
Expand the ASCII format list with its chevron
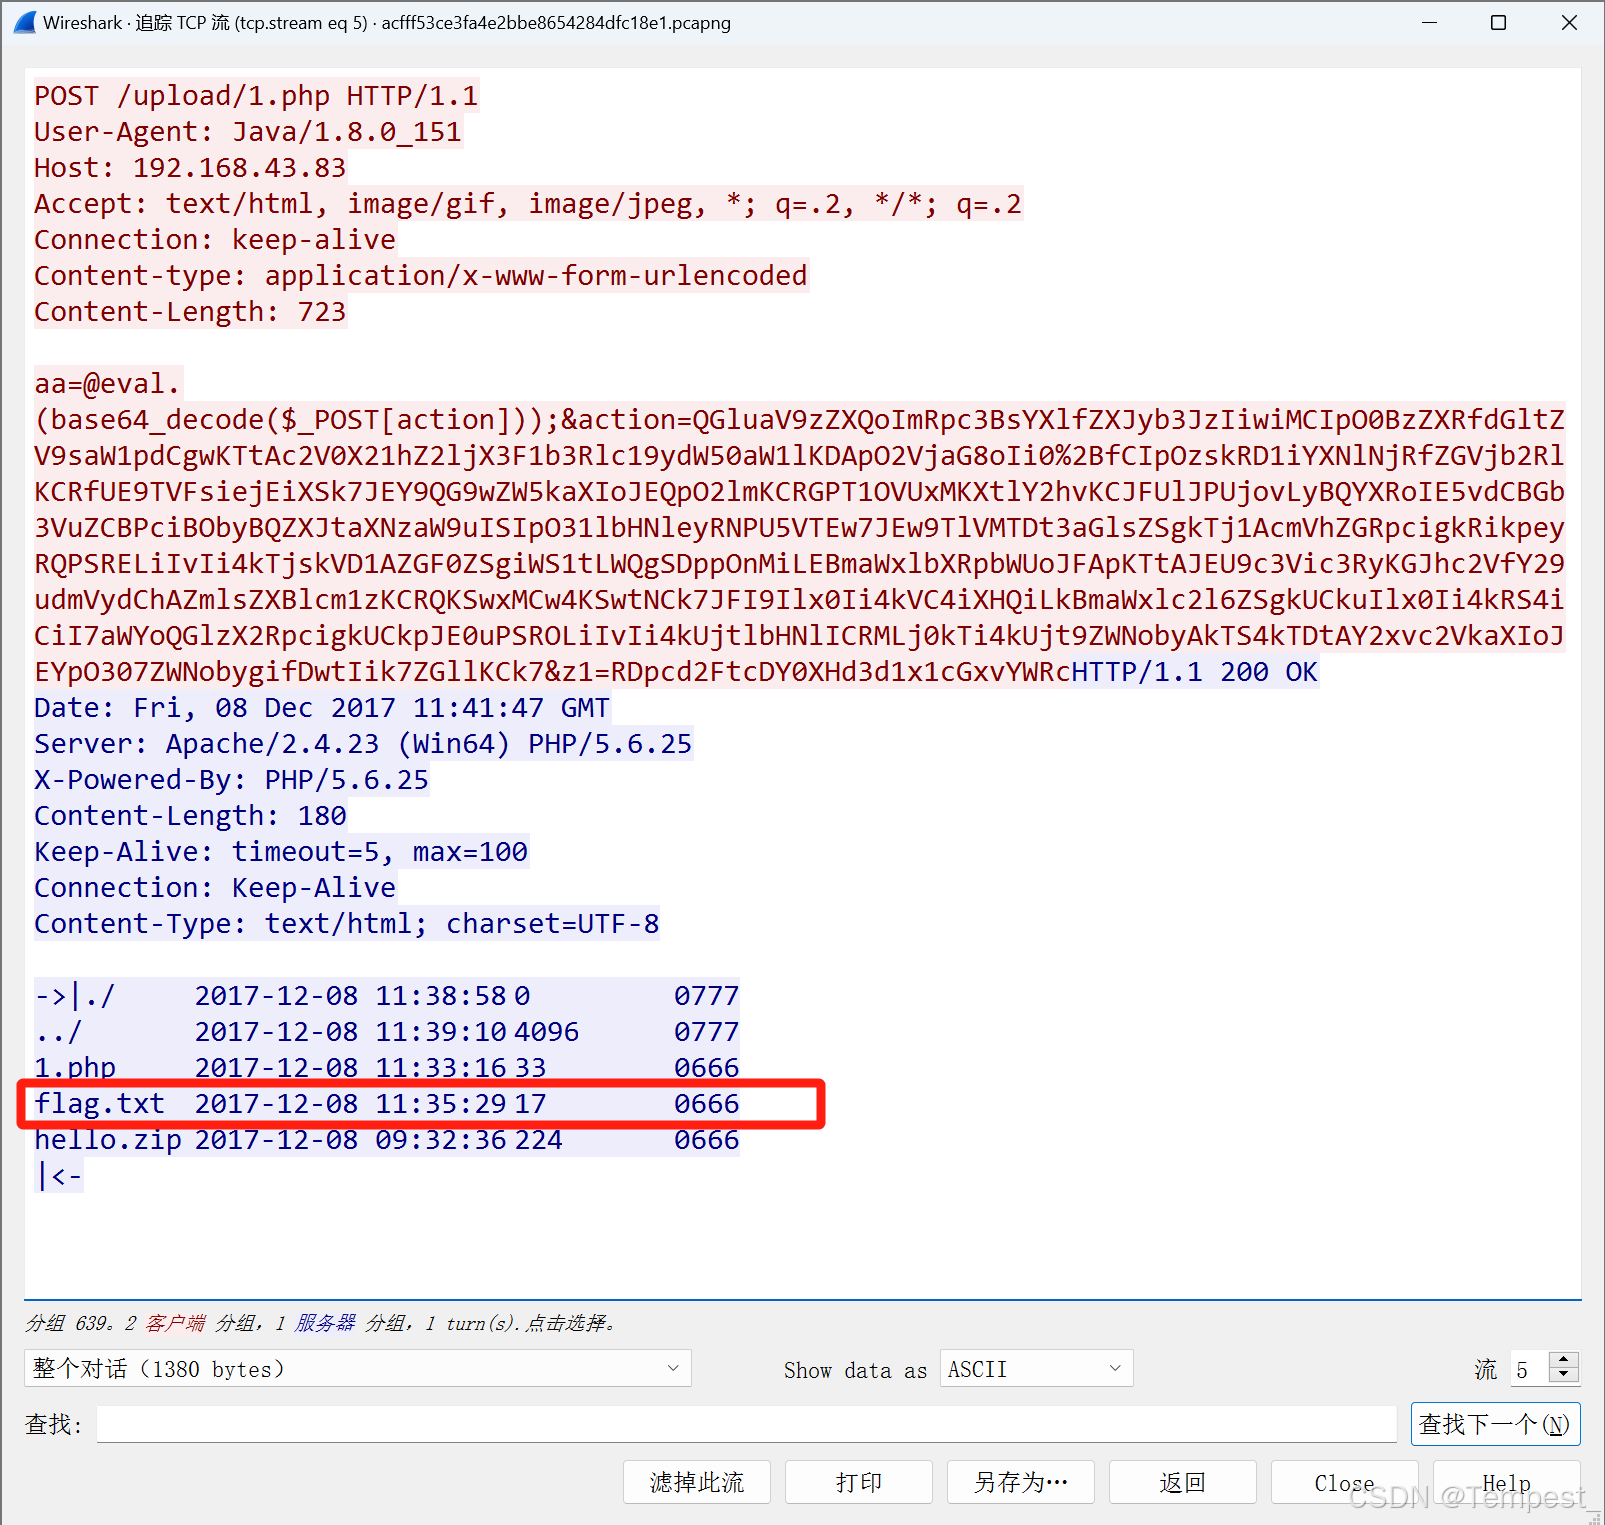[1113, 1368]
